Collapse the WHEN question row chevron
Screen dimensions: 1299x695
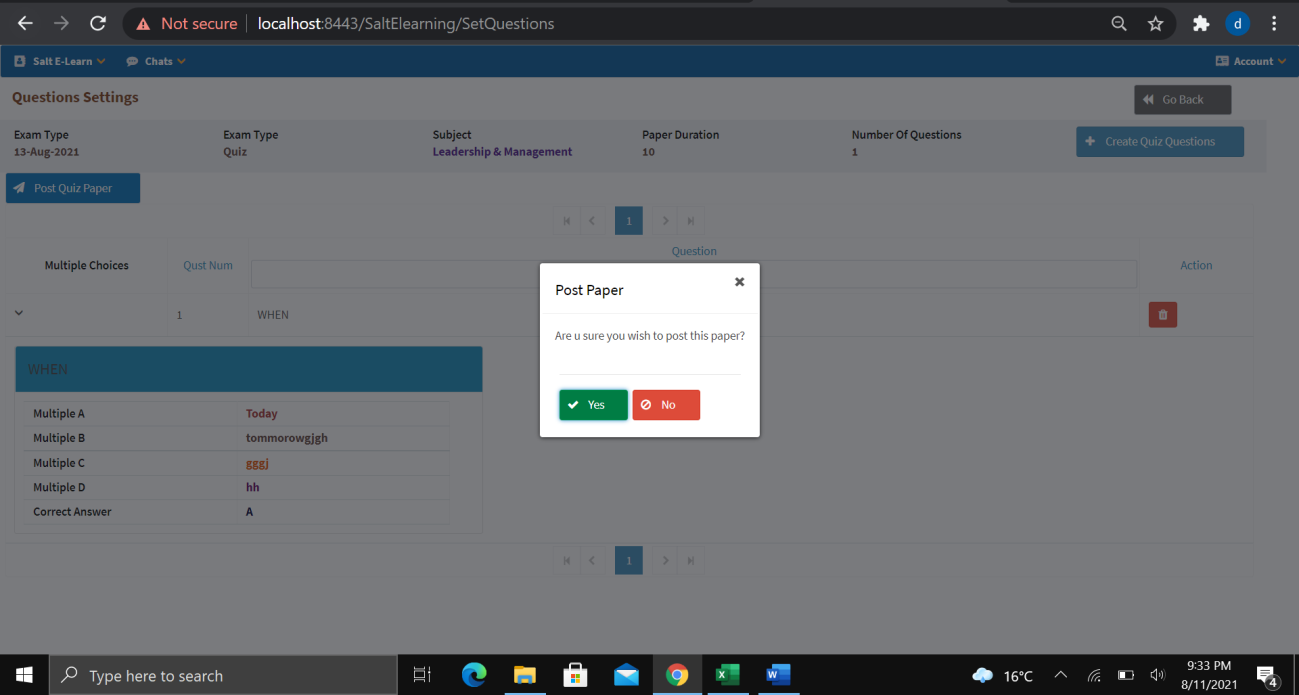click(x=19, y=313)
